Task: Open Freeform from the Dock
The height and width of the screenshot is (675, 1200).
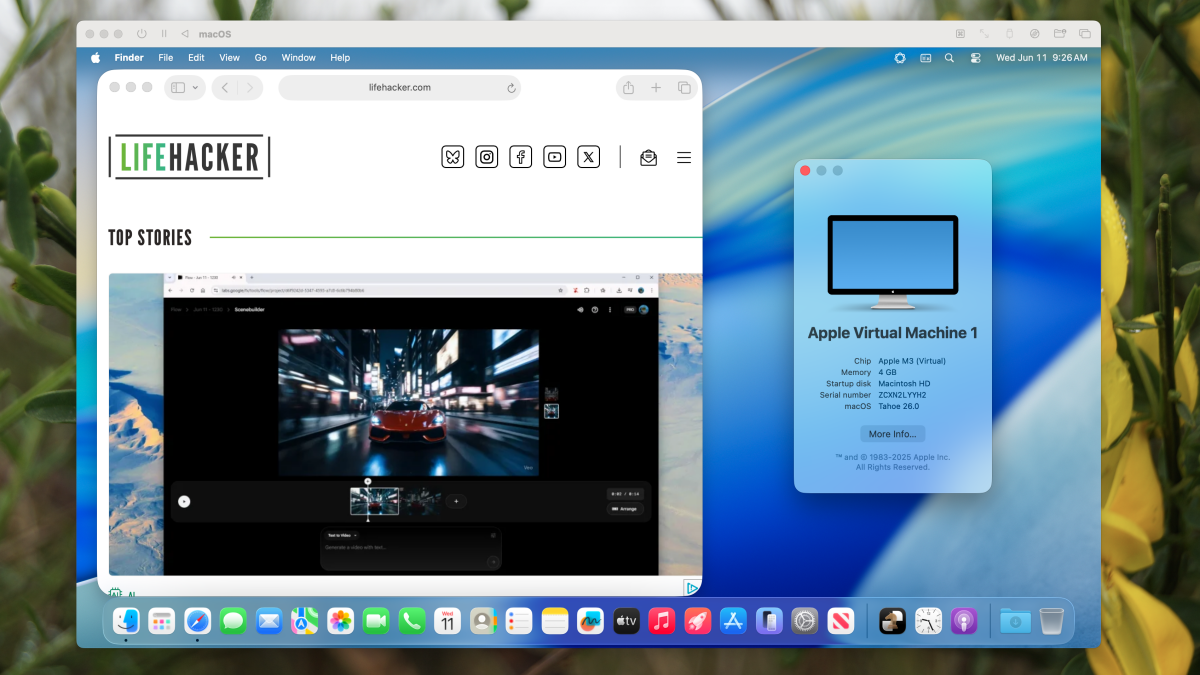Action: (590, 621)
